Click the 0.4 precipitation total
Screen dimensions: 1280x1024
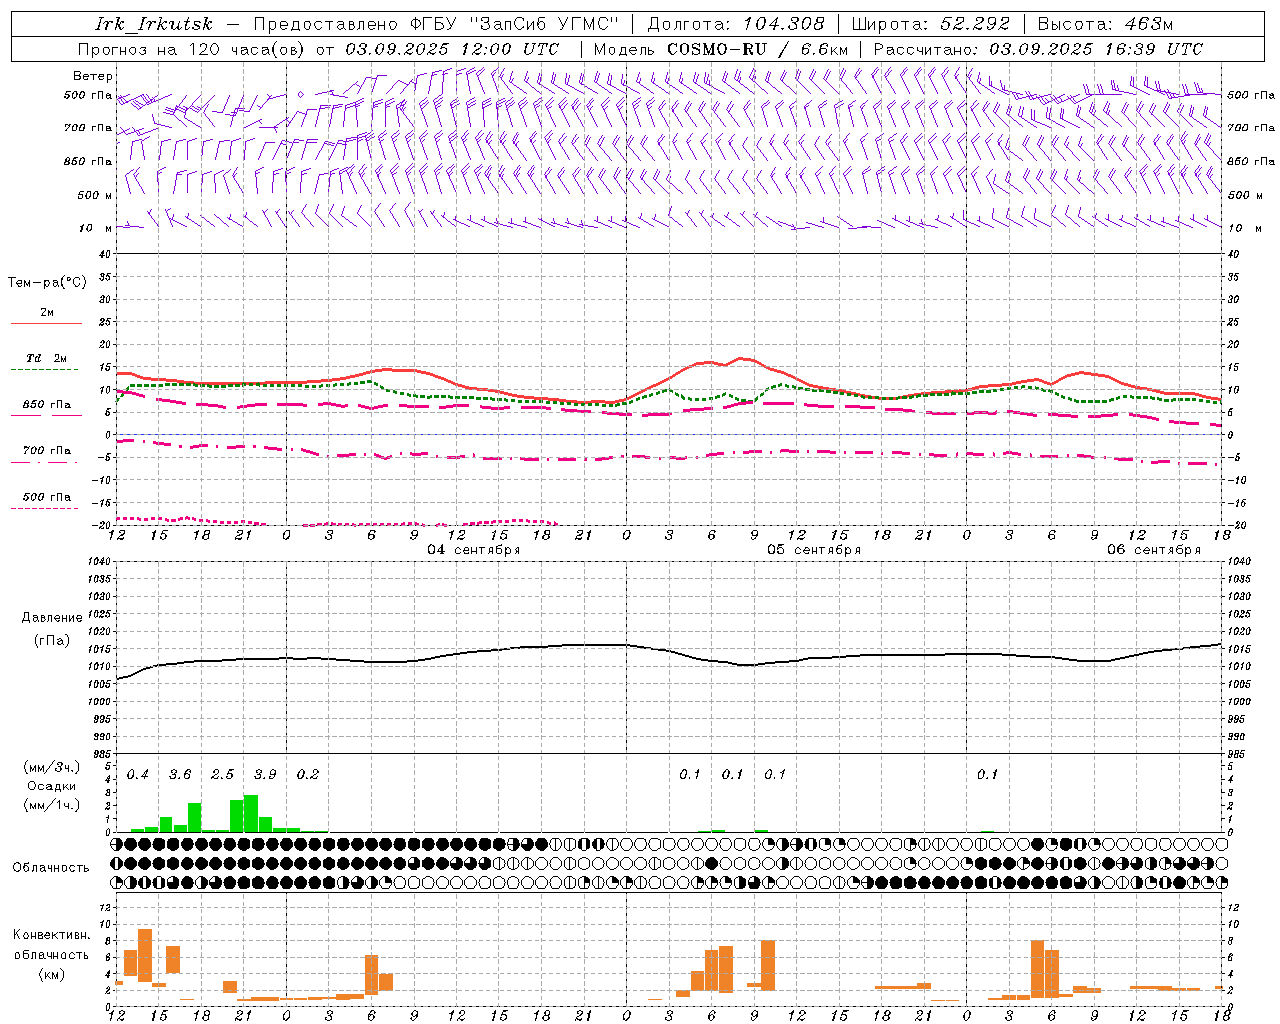(x=138, y=775)
